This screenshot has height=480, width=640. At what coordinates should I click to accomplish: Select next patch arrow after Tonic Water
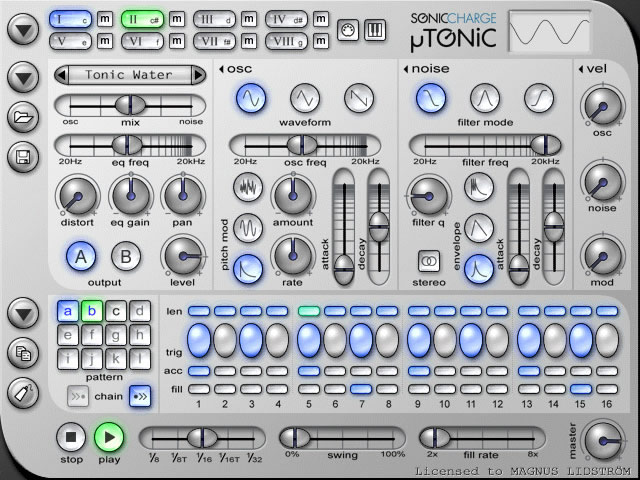pos(199,75)
